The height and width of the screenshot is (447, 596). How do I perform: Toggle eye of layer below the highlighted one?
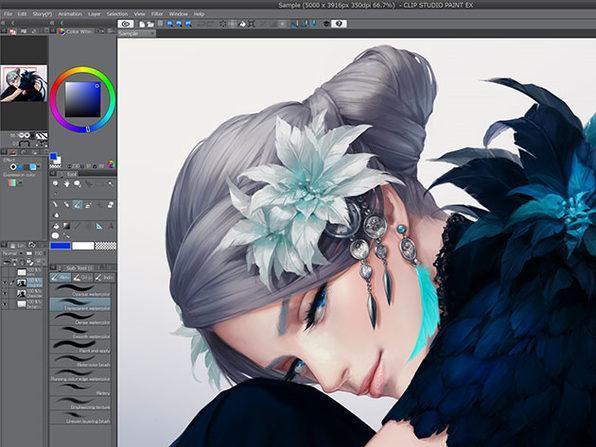[5, 293]
